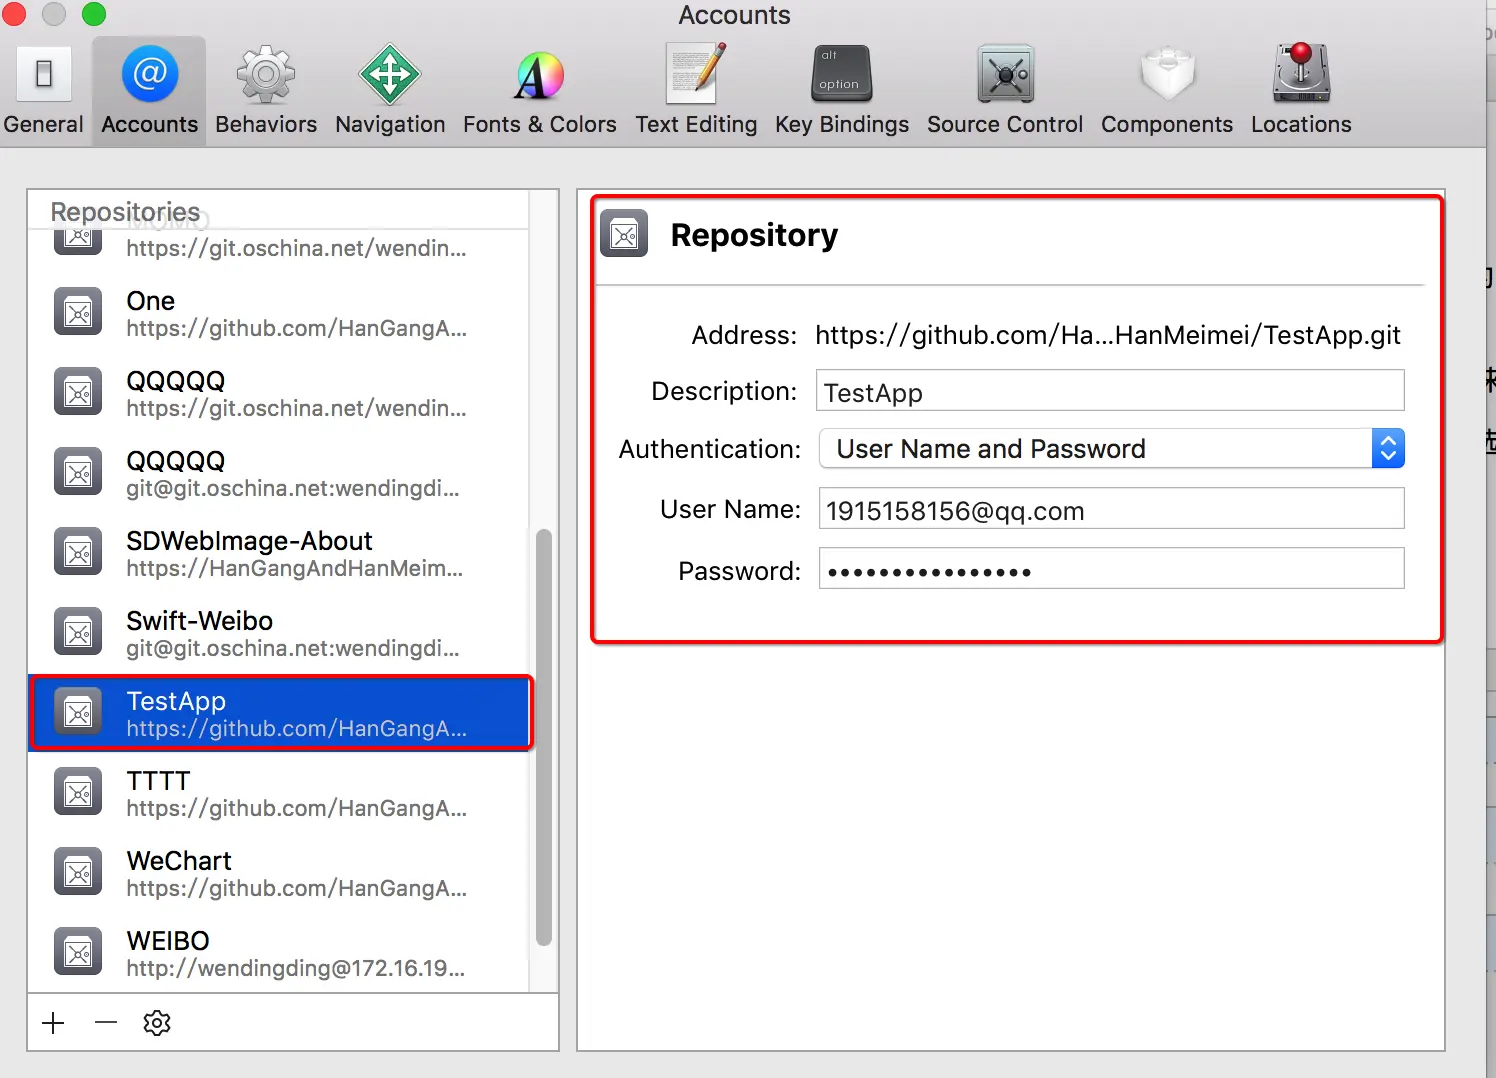The image size is (1496, 1078).
Task: Click the SDWebImage-About repository icon
Action: 78,553
